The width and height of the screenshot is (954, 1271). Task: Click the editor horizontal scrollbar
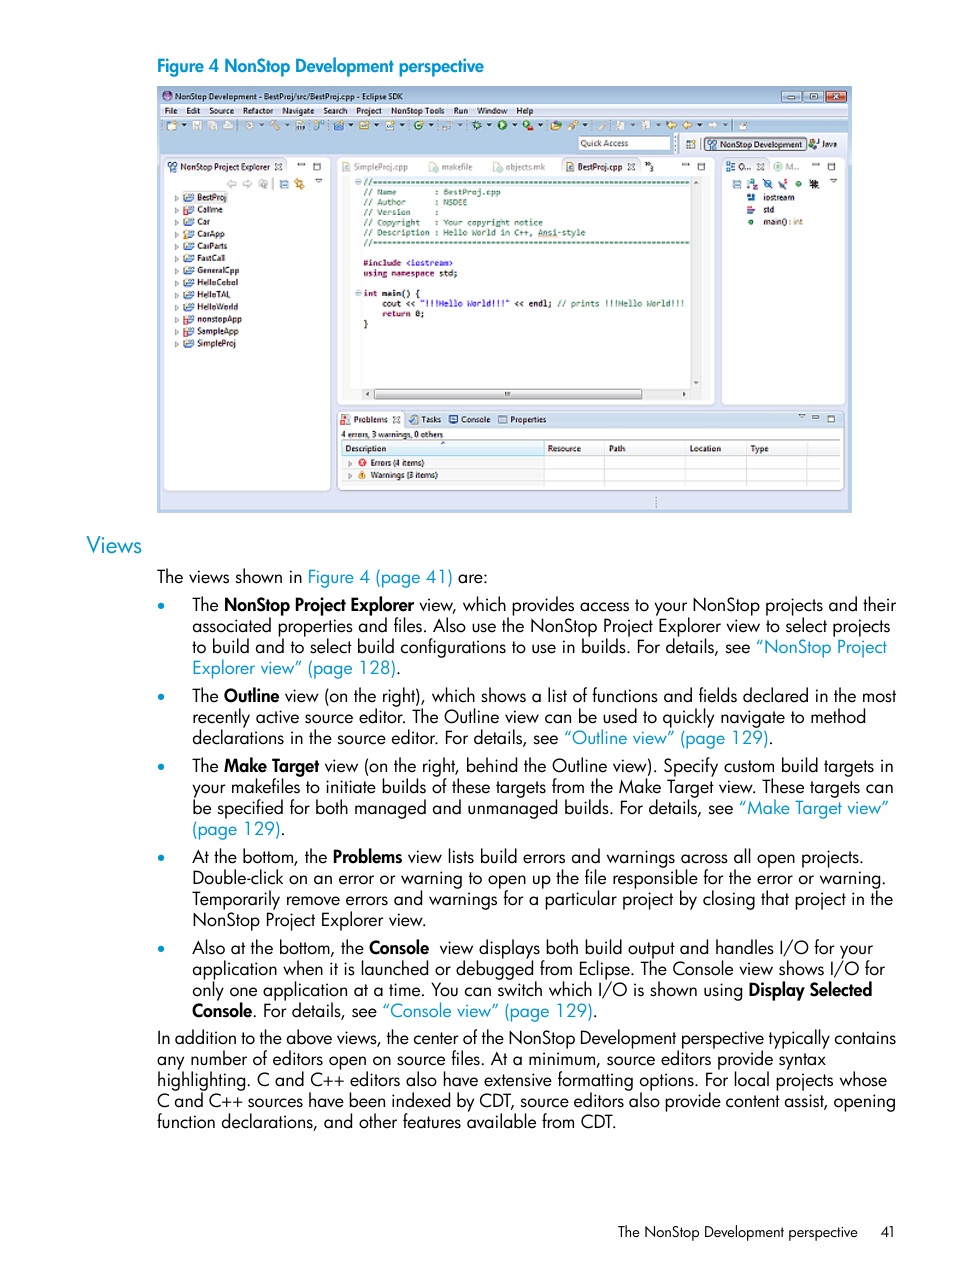(525, 394)
